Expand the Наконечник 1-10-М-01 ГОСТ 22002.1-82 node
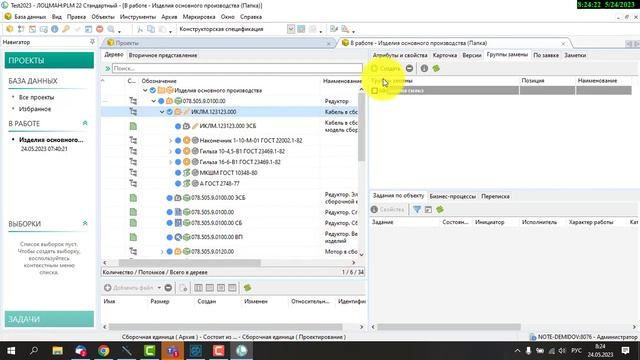The height and width of the screenshot is (360, 640). (x=171, y=140)
